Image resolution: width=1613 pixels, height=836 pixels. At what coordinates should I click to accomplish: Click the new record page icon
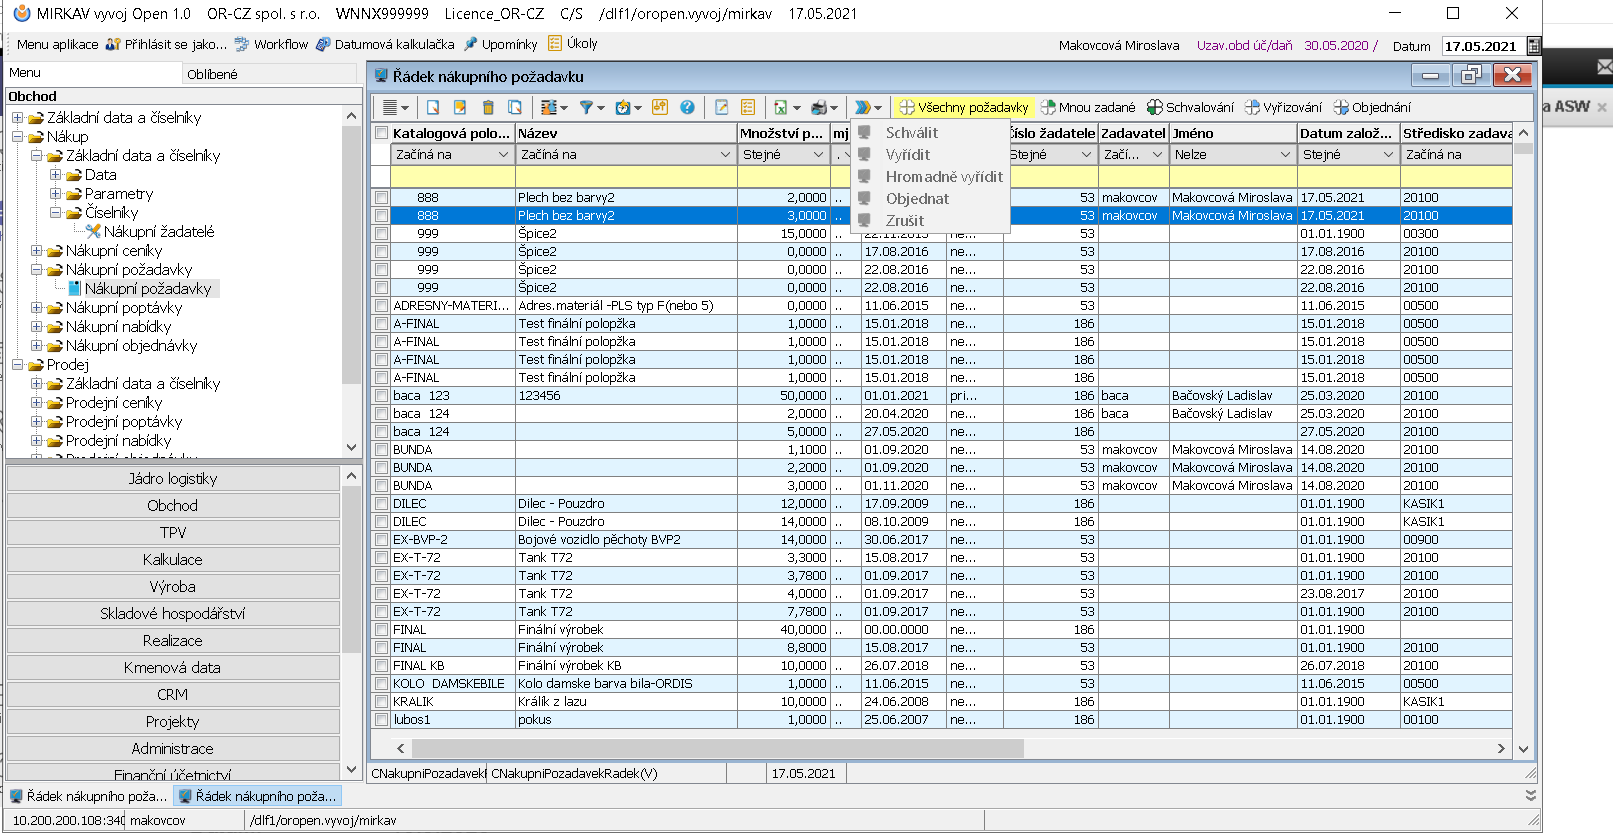433,108
